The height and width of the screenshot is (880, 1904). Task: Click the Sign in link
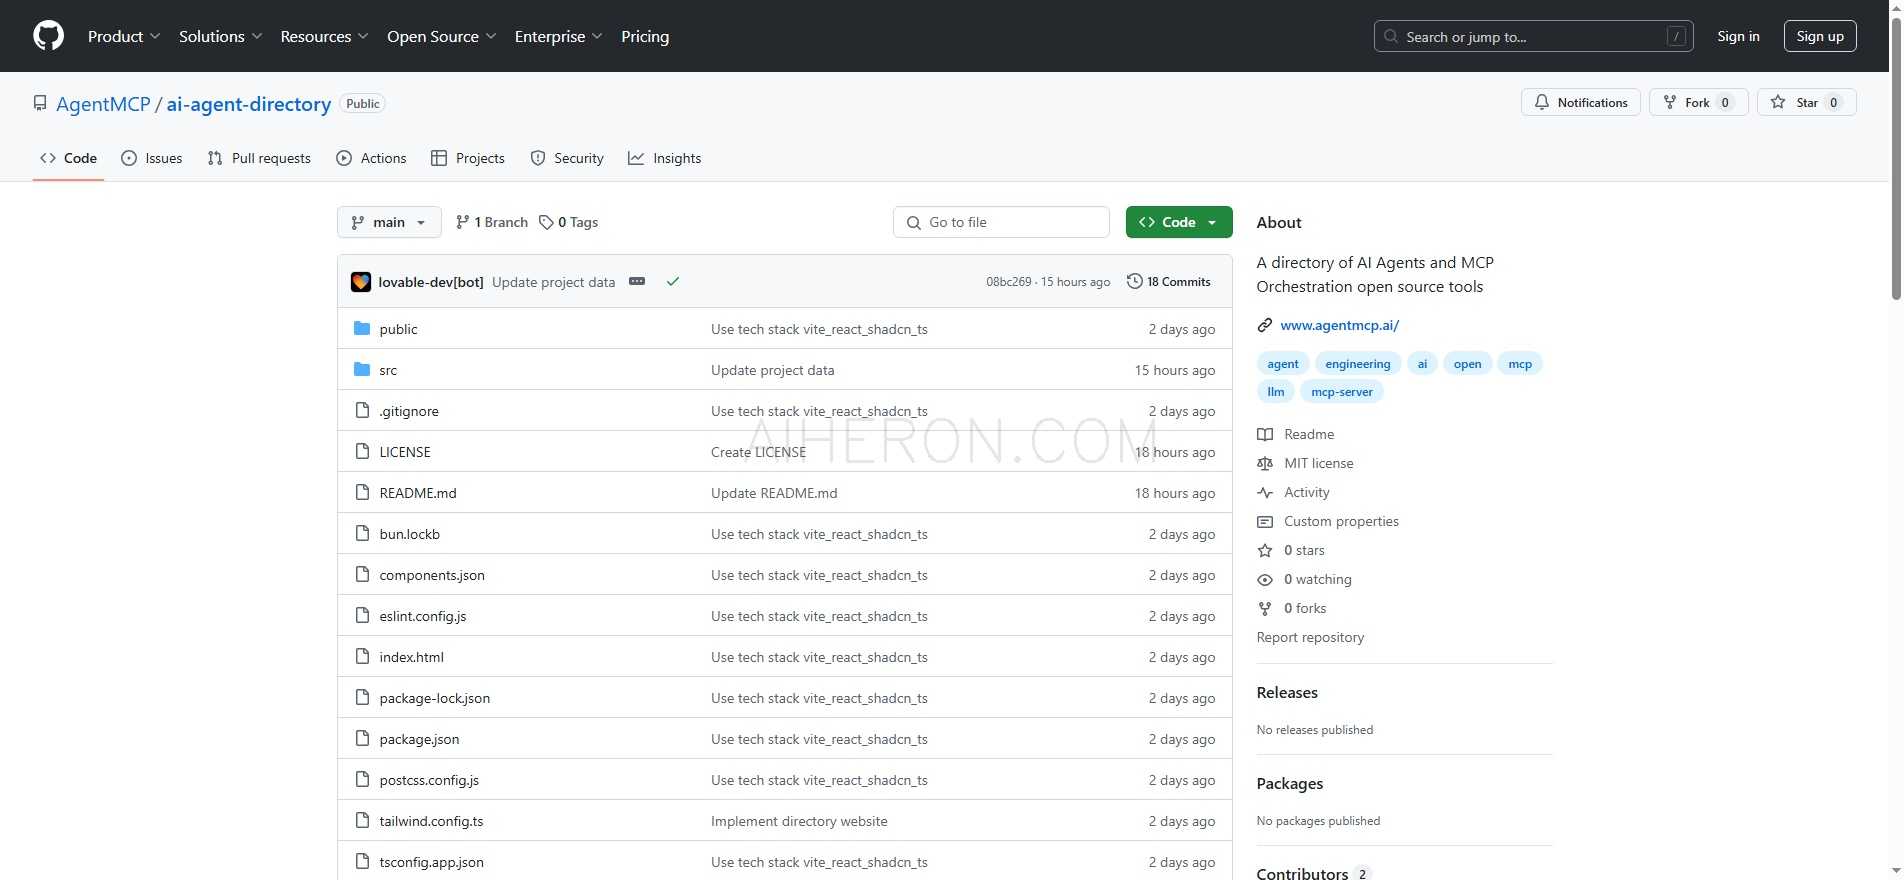[x=1738, y=36]
